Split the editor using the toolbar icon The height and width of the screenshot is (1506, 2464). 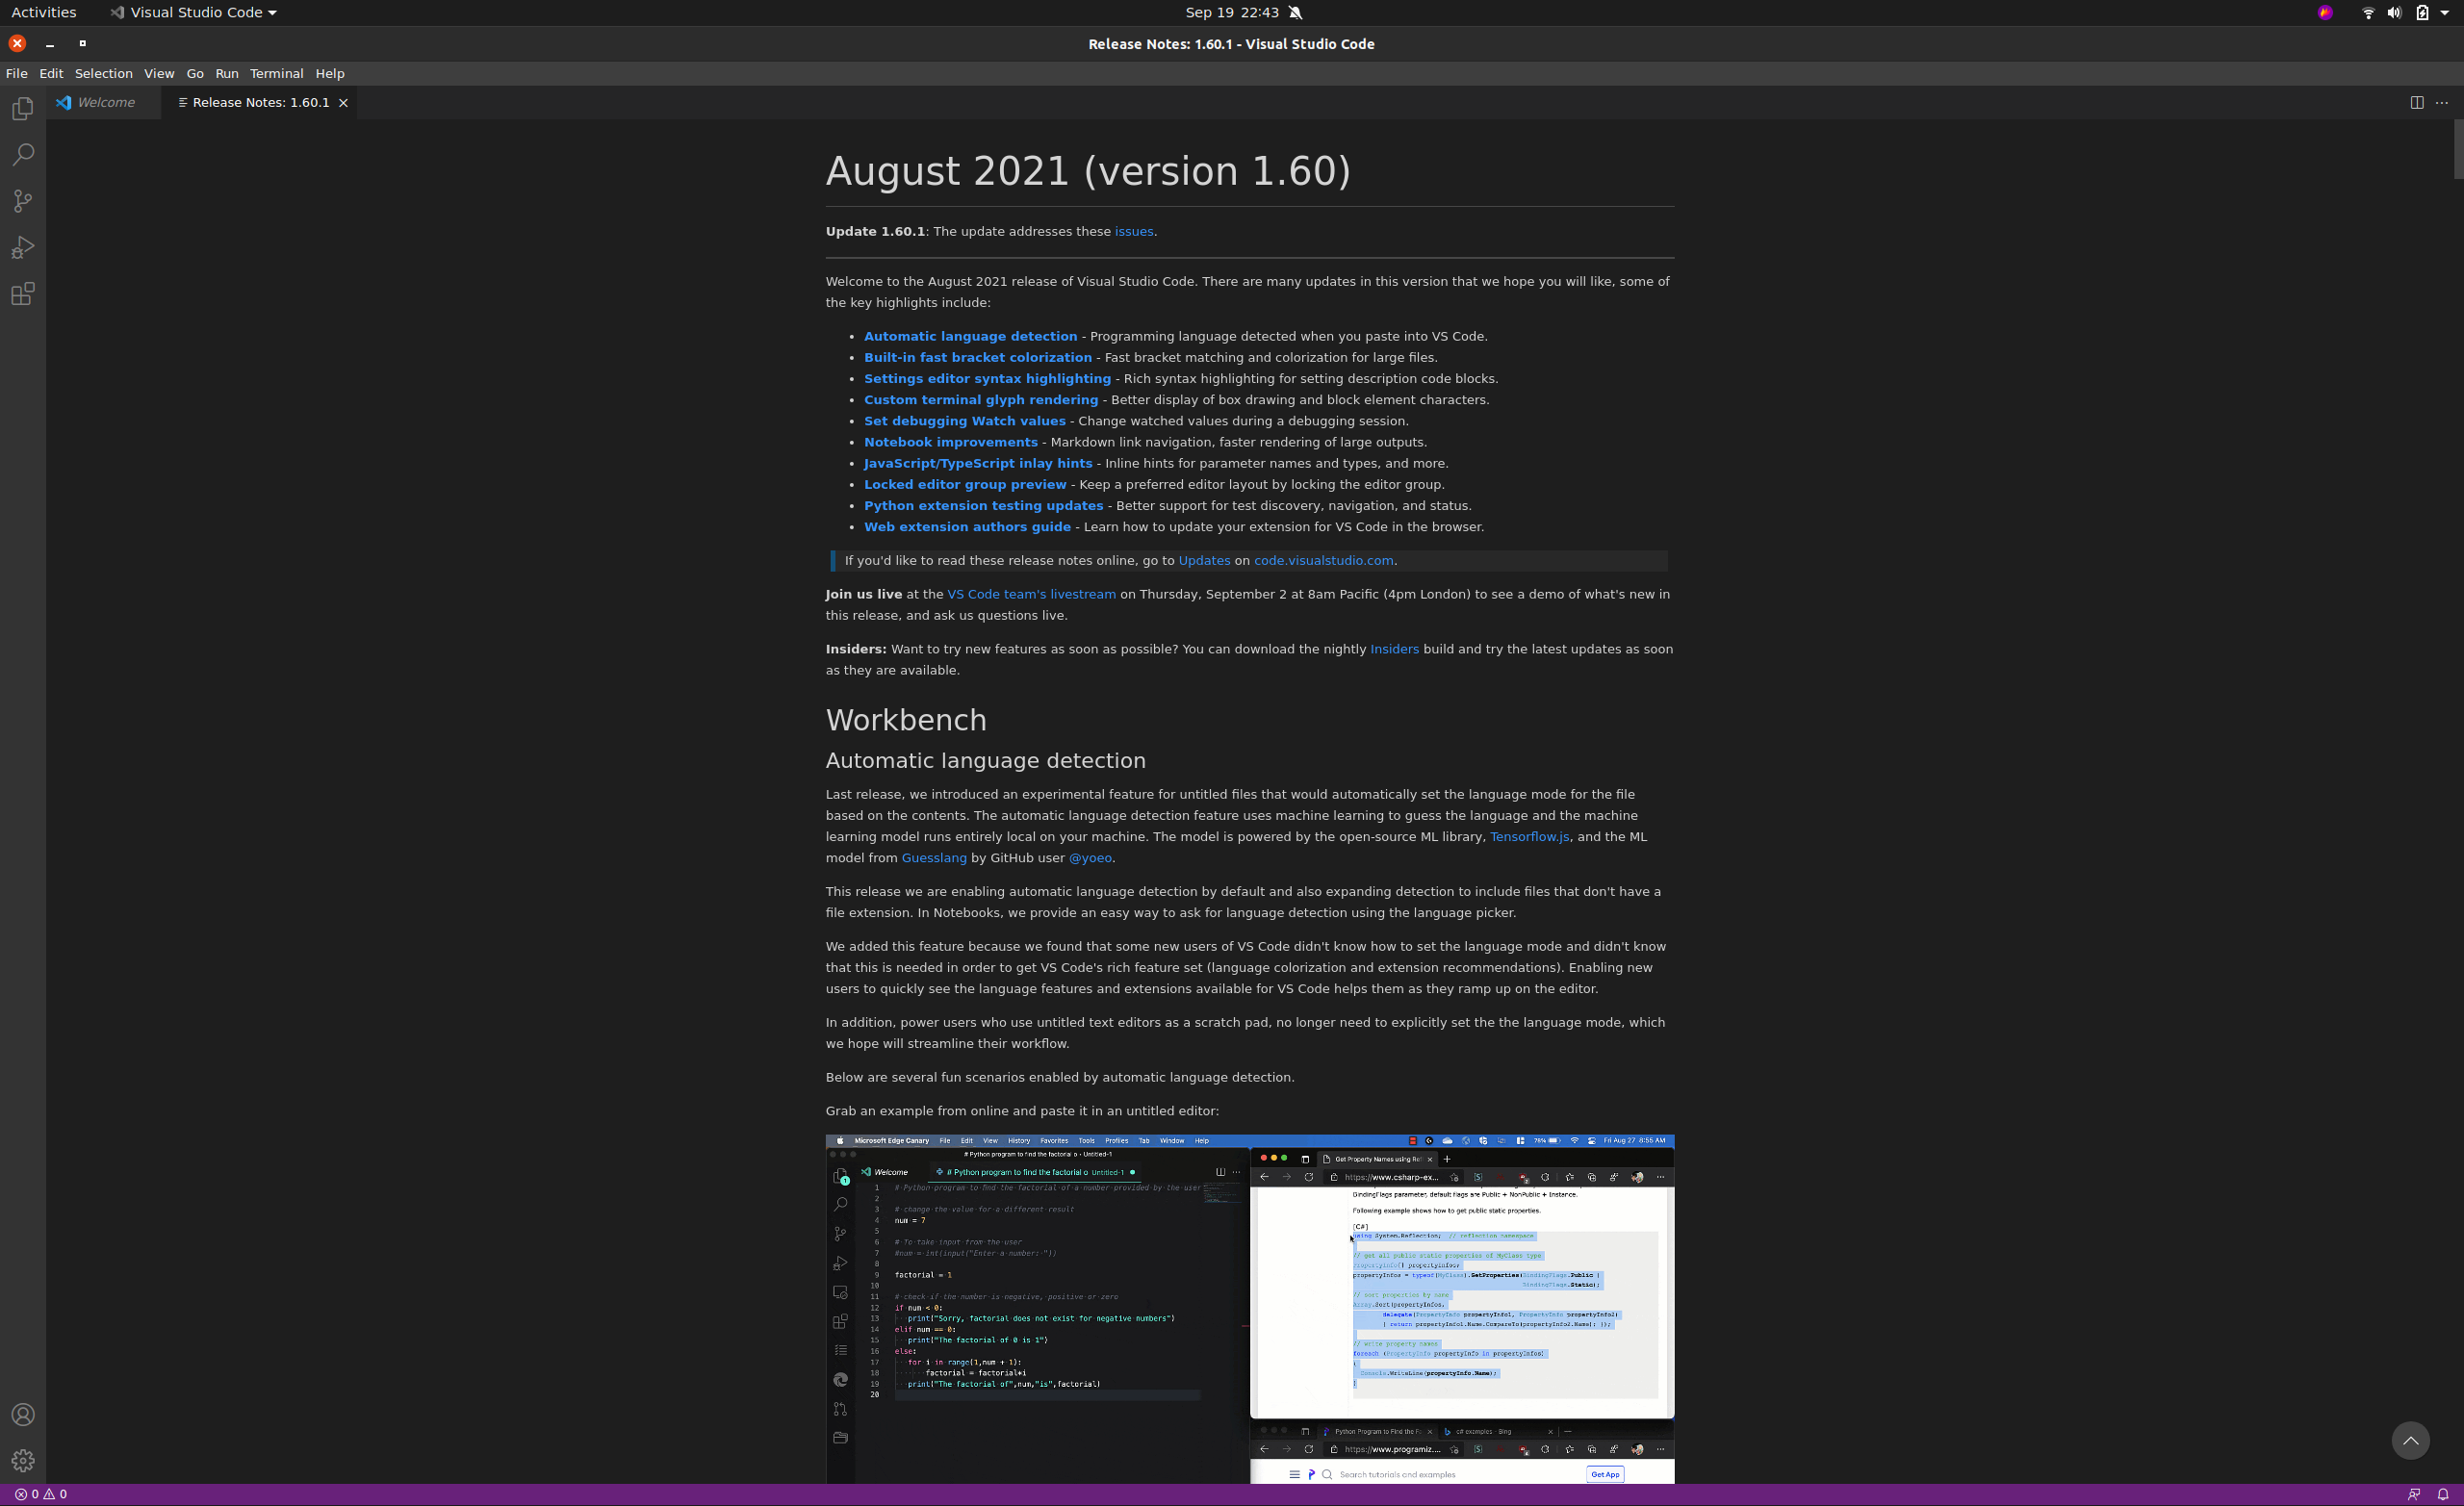tap(2416, 102)
